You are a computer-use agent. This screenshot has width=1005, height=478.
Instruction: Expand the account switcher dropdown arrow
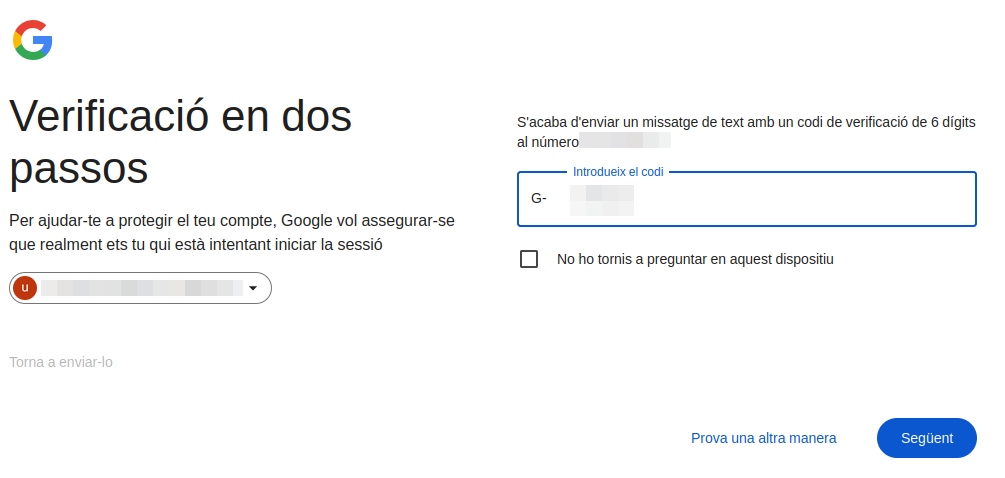(253, 289)
